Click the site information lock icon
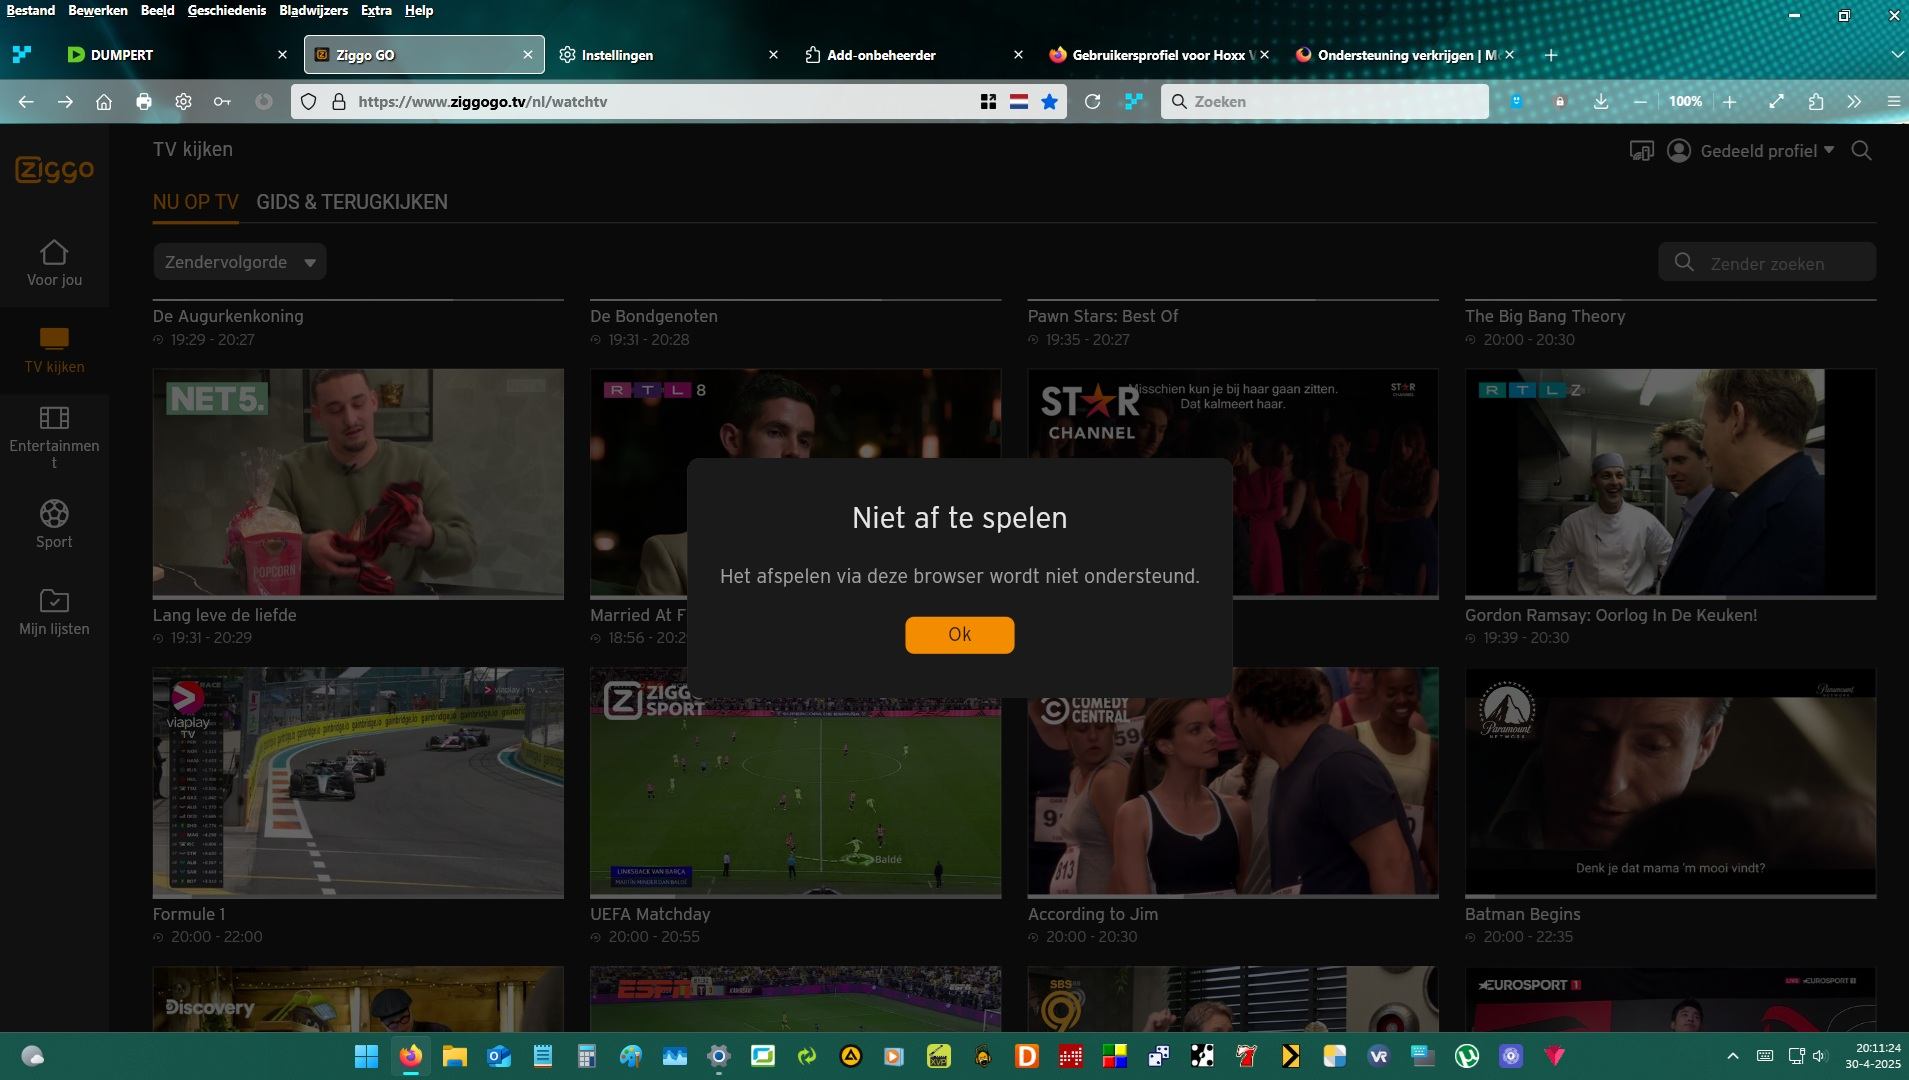 click(338, 101)
